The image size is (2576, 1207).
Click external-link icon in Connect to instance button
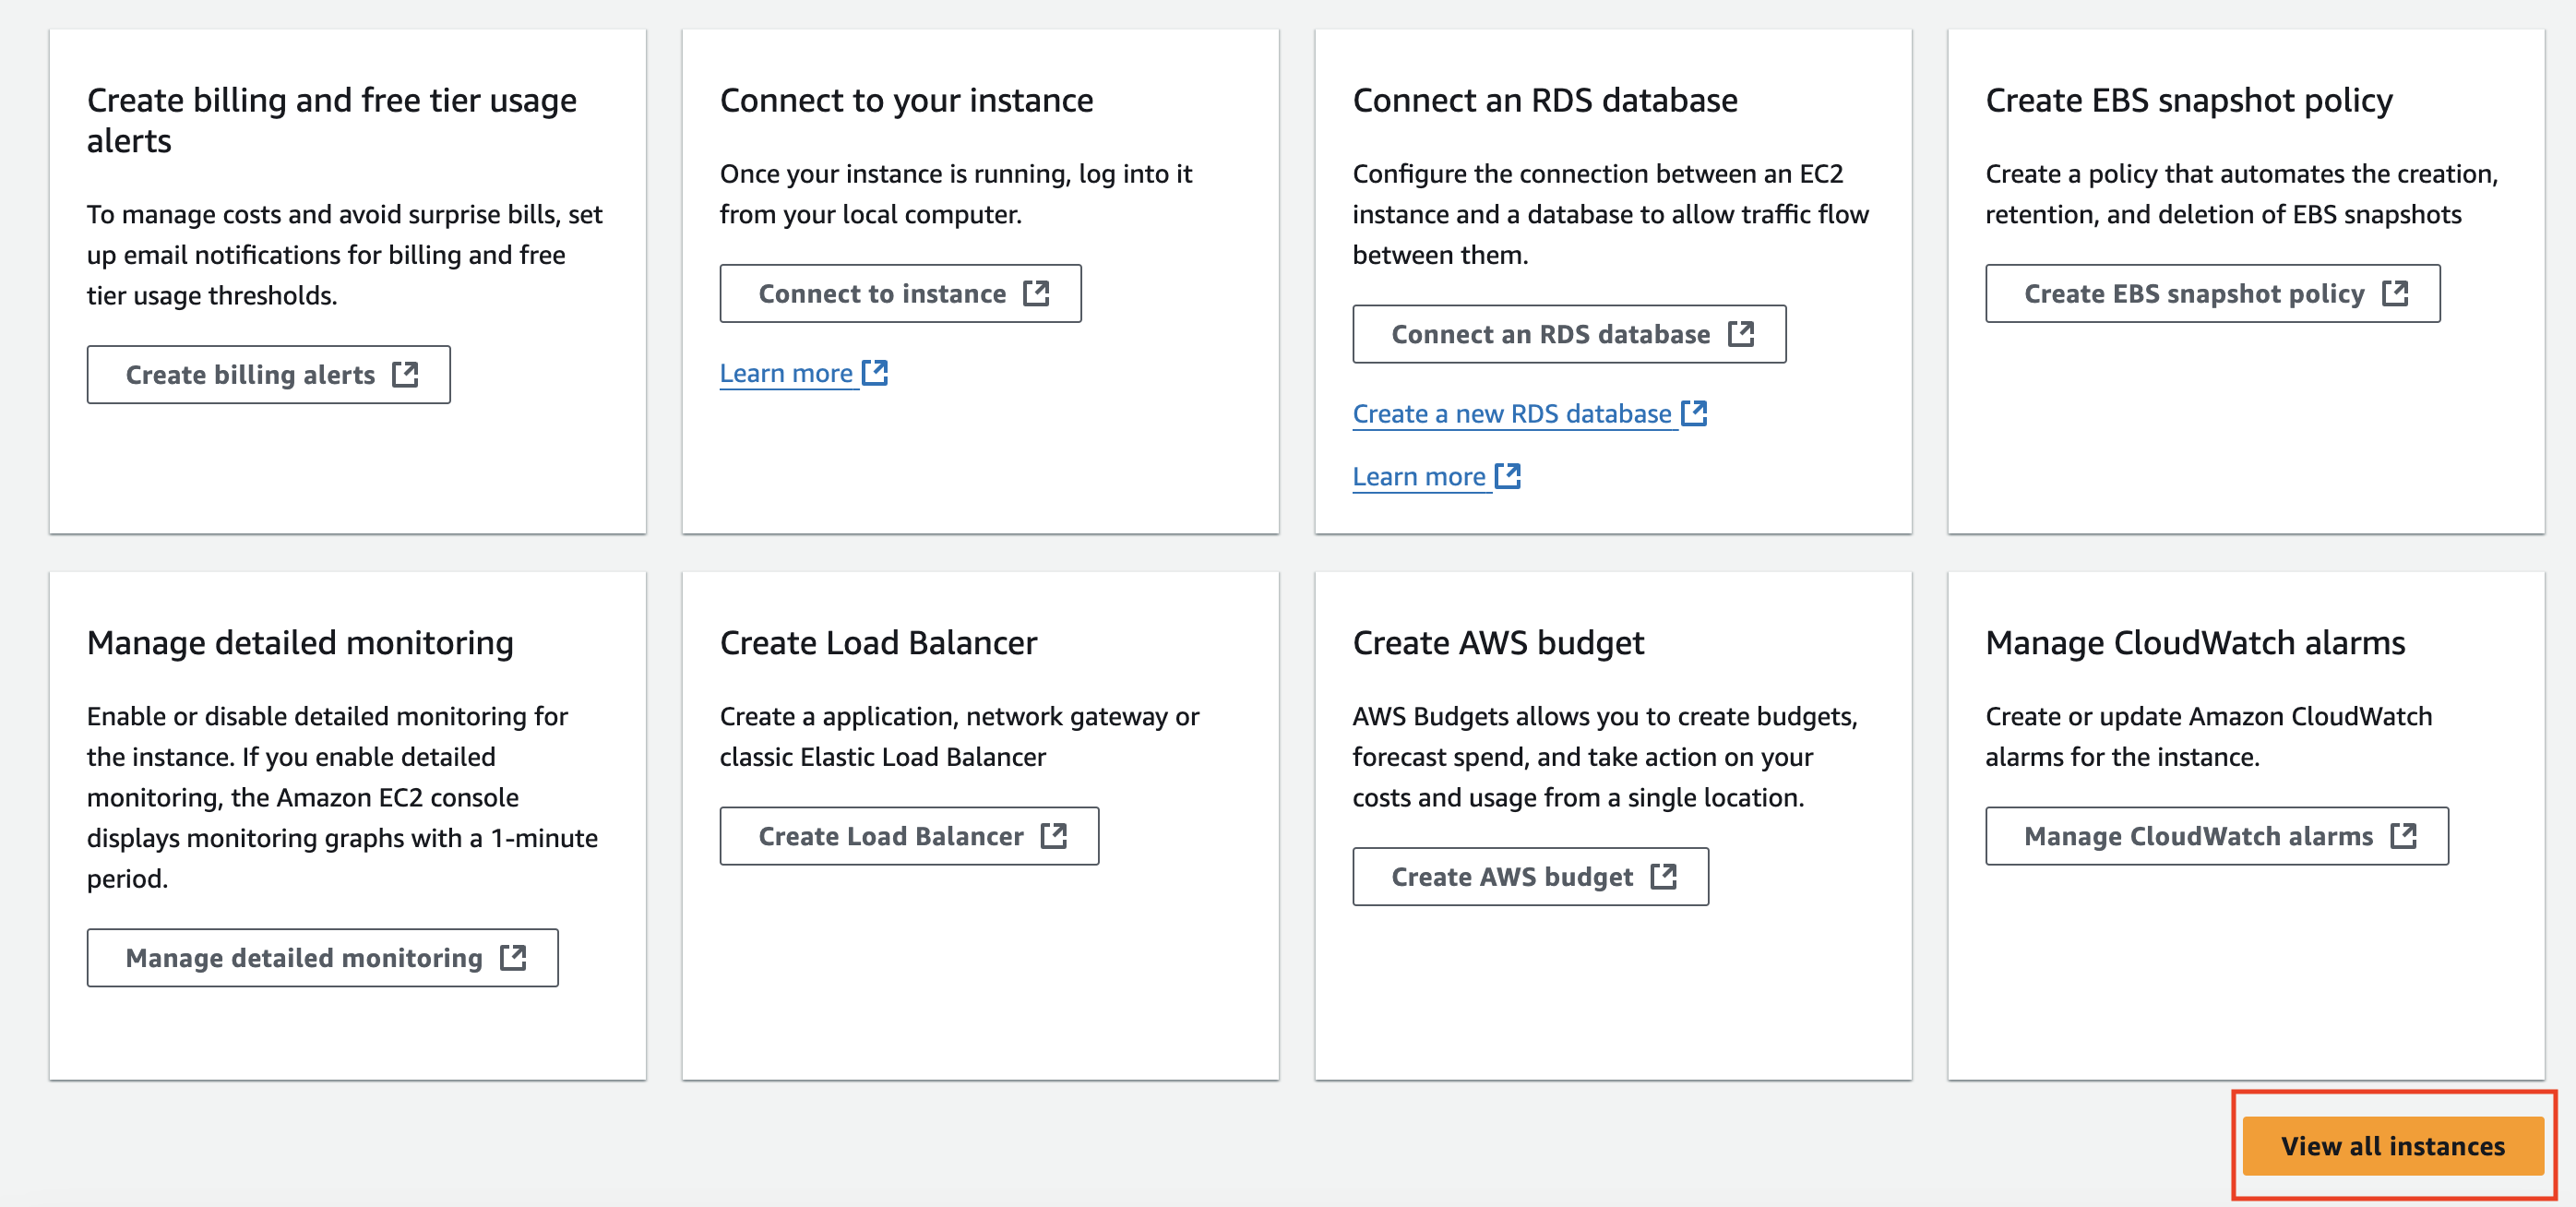(1036, 293)
